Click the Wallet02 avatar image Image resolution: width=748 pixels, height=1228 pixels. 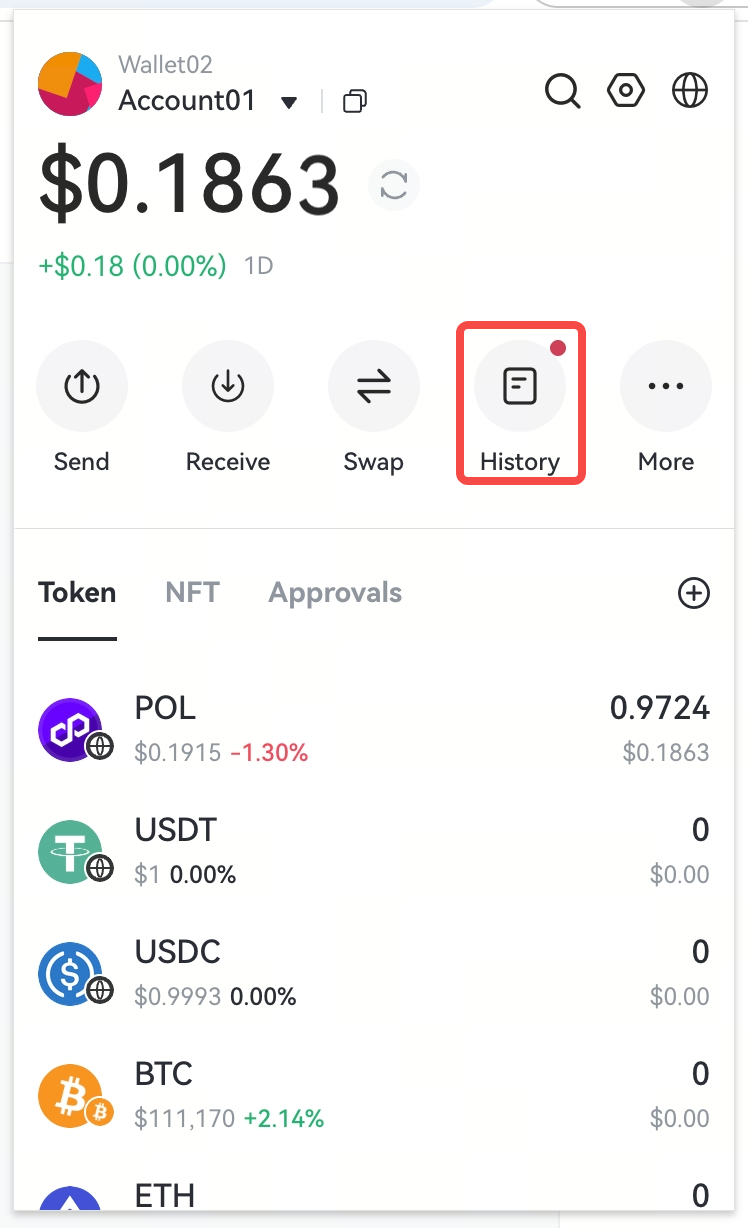coord(70,84)
